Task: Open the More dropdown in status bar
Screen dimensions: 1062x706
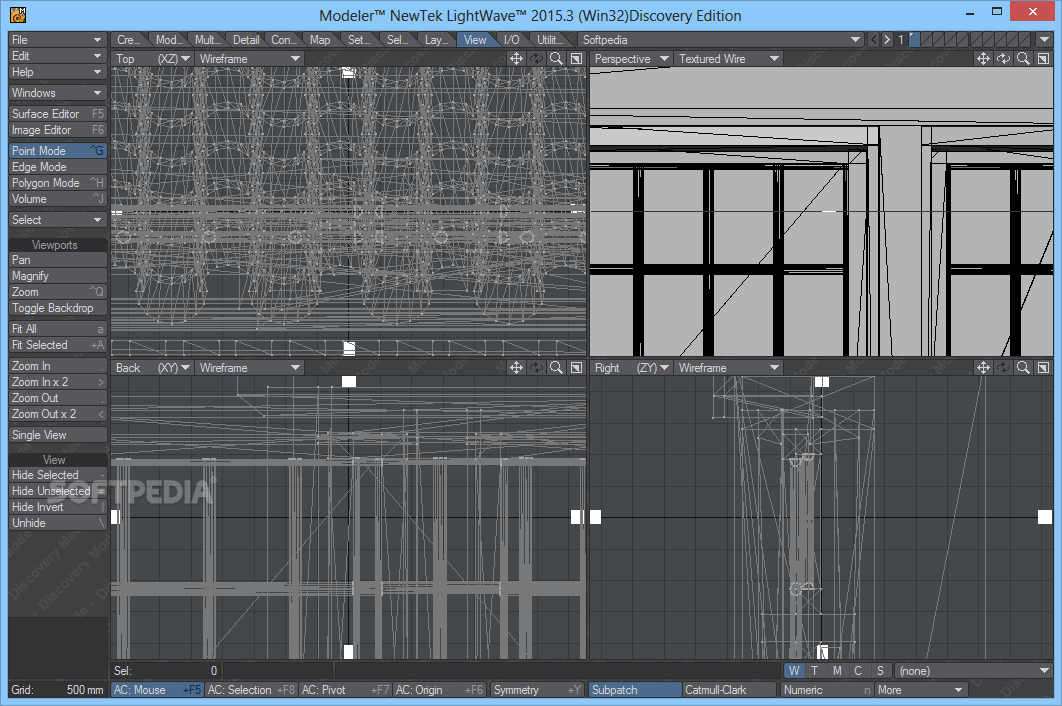Action: click(x=920, y=690)
